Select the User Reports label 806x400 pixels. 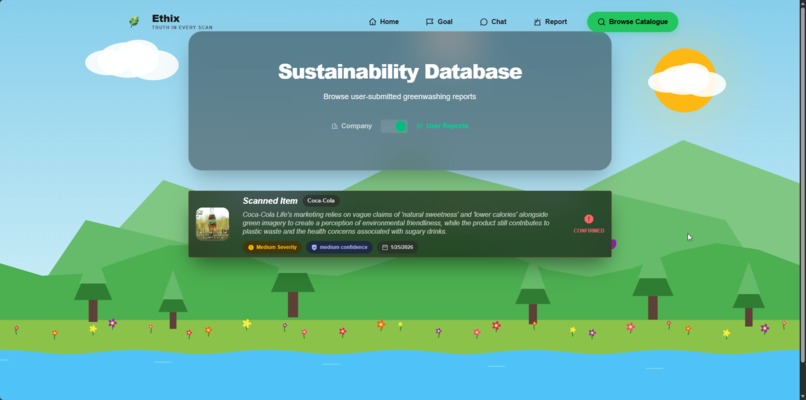(x=447, y=126)
